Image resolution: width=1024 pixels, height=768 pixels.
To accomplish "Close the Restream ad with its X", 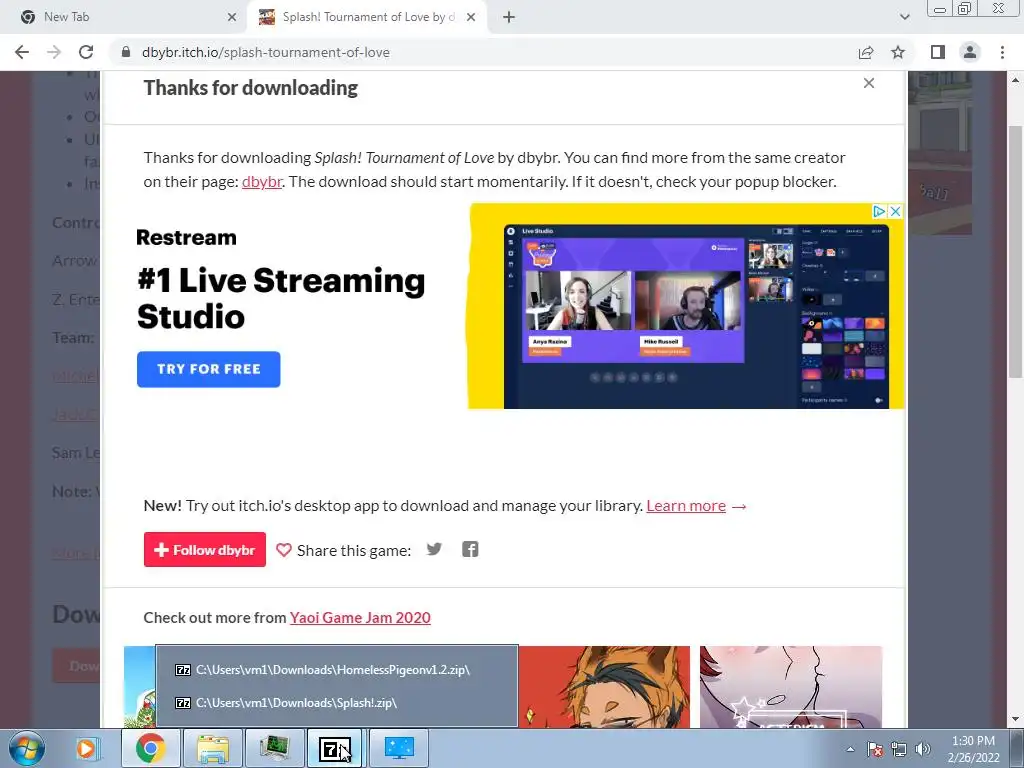I will pyautogui.click(x=895, y=211).
